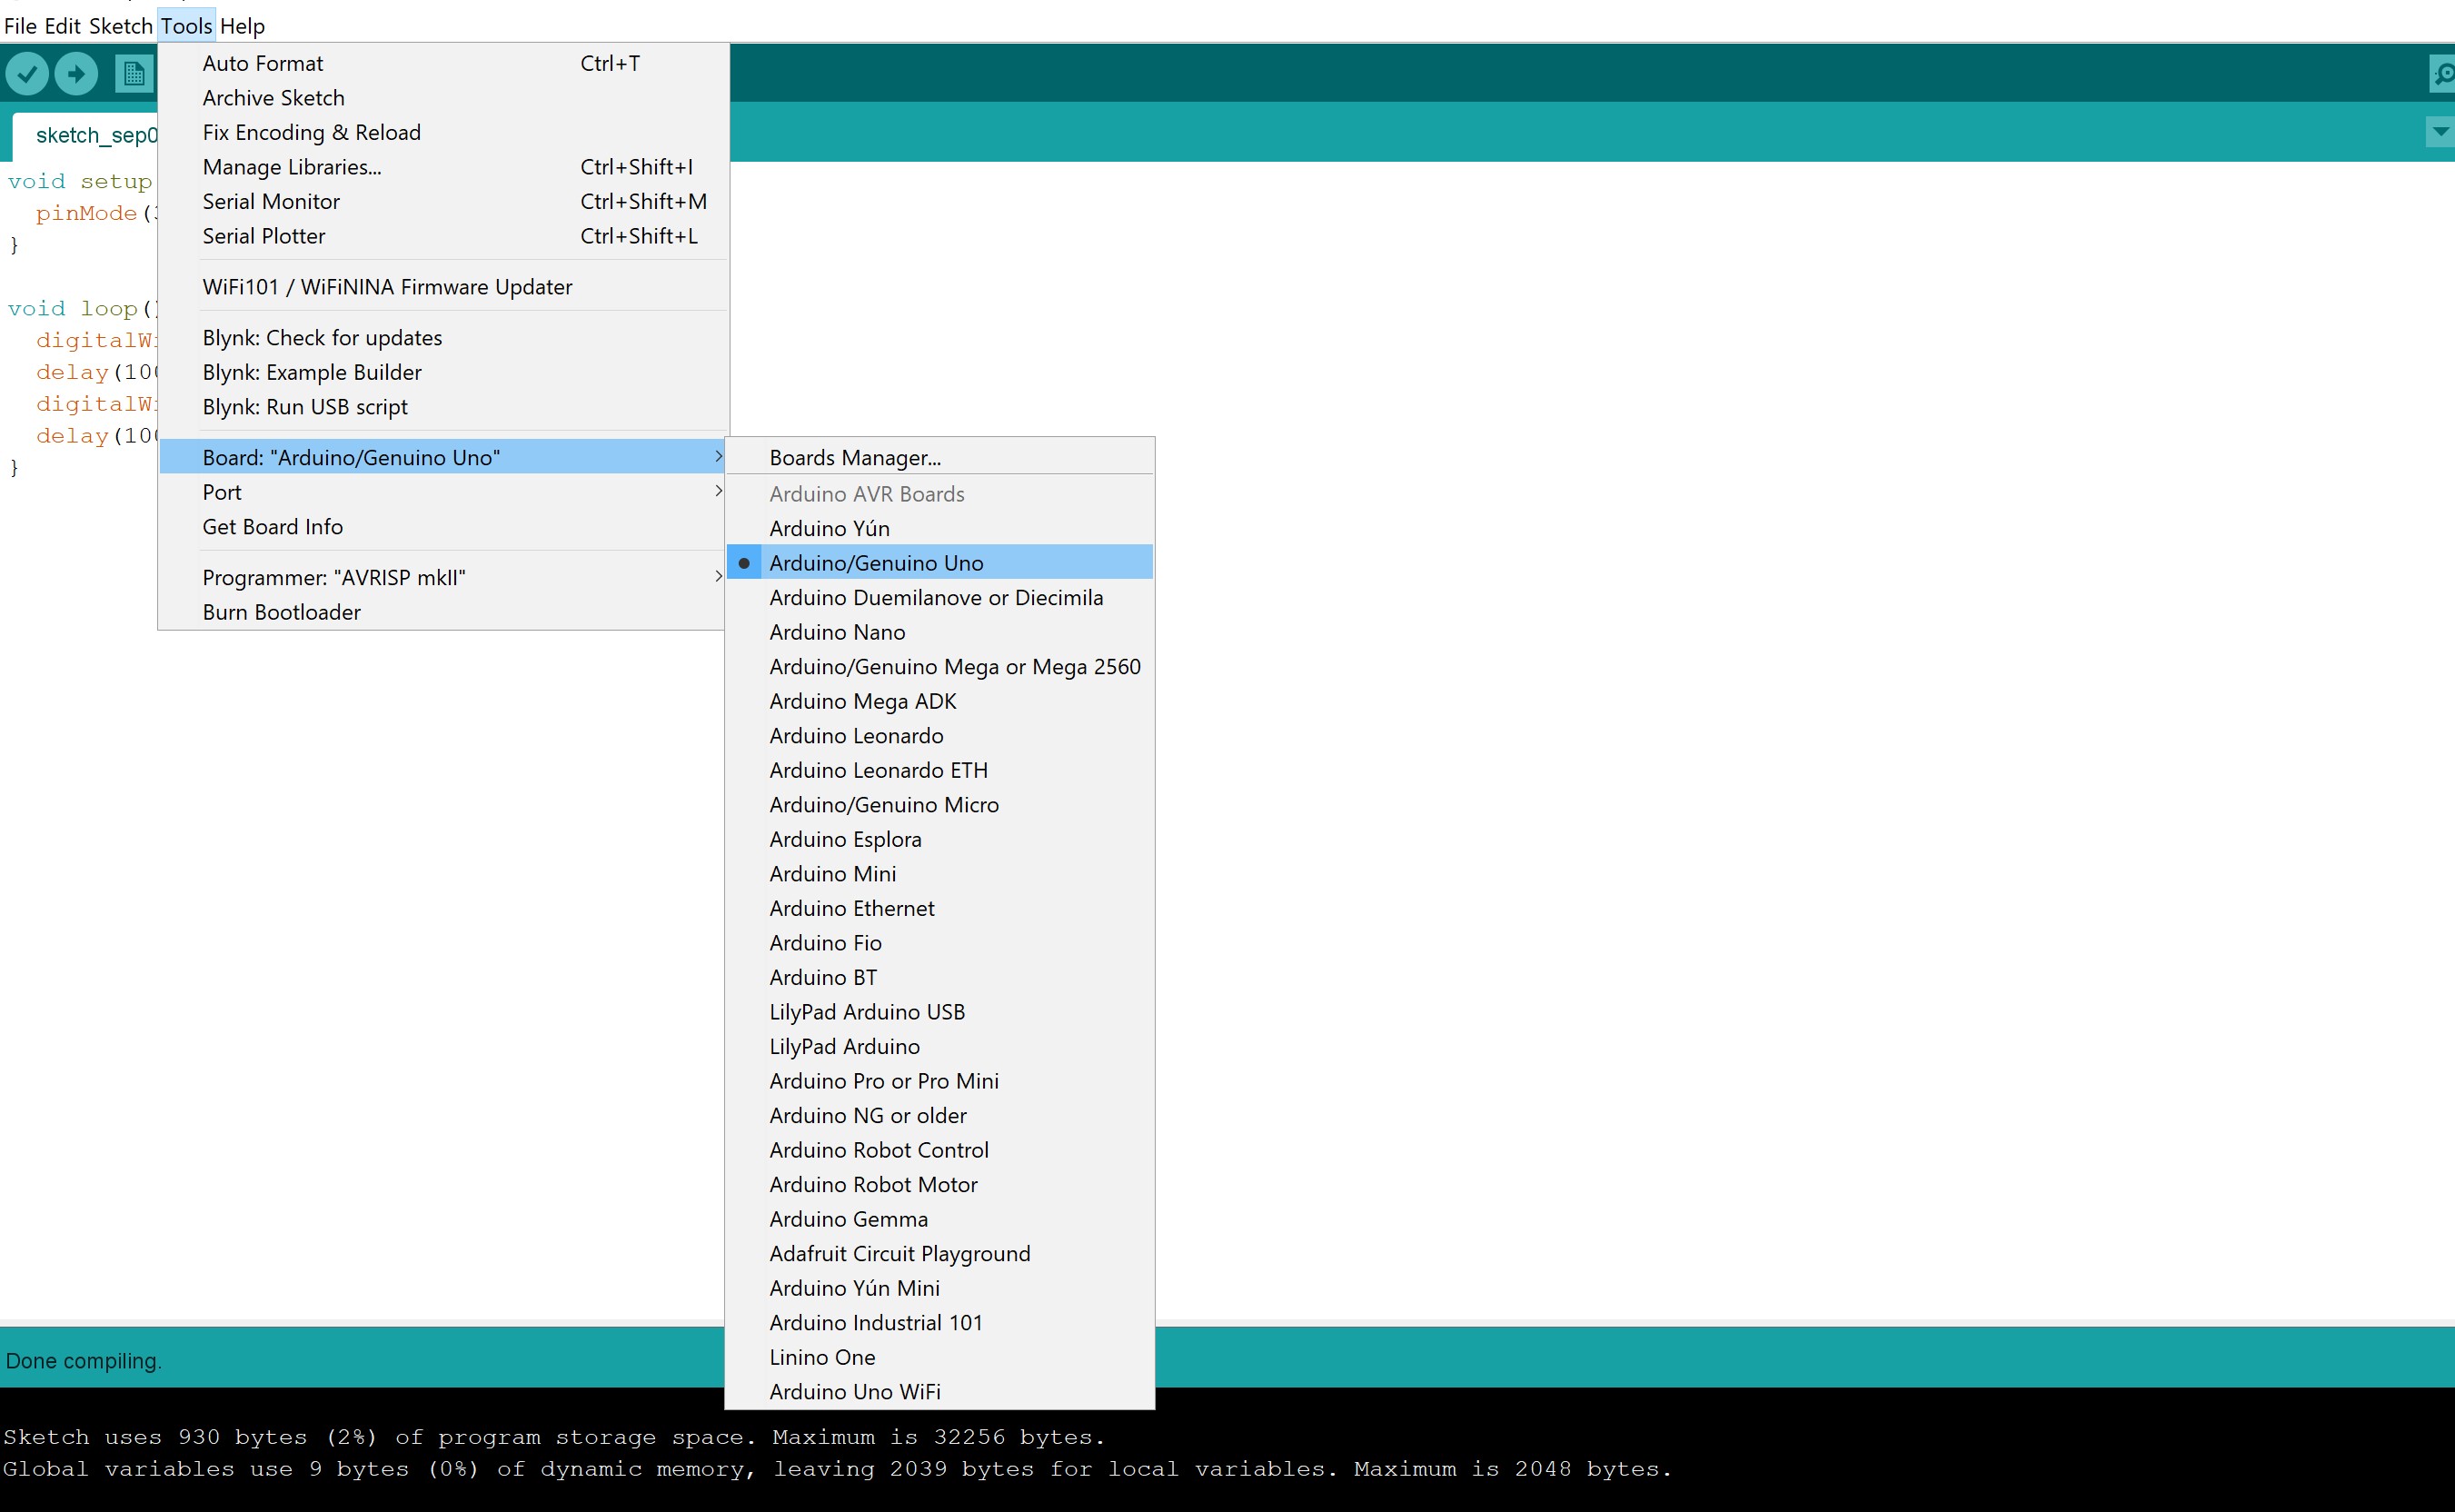2455x1512 pixels.
Task: Click the 'Done compiling.' status message
Action: pyautogui.click(x=83, y=1360)
